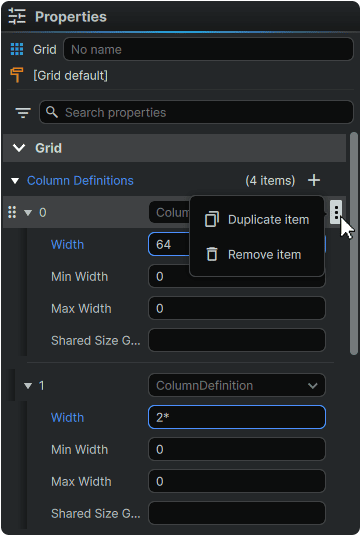Click the Duplicate item copy icon
The image size is (361, 536).
pyautogui.click(x=212, y=219)
